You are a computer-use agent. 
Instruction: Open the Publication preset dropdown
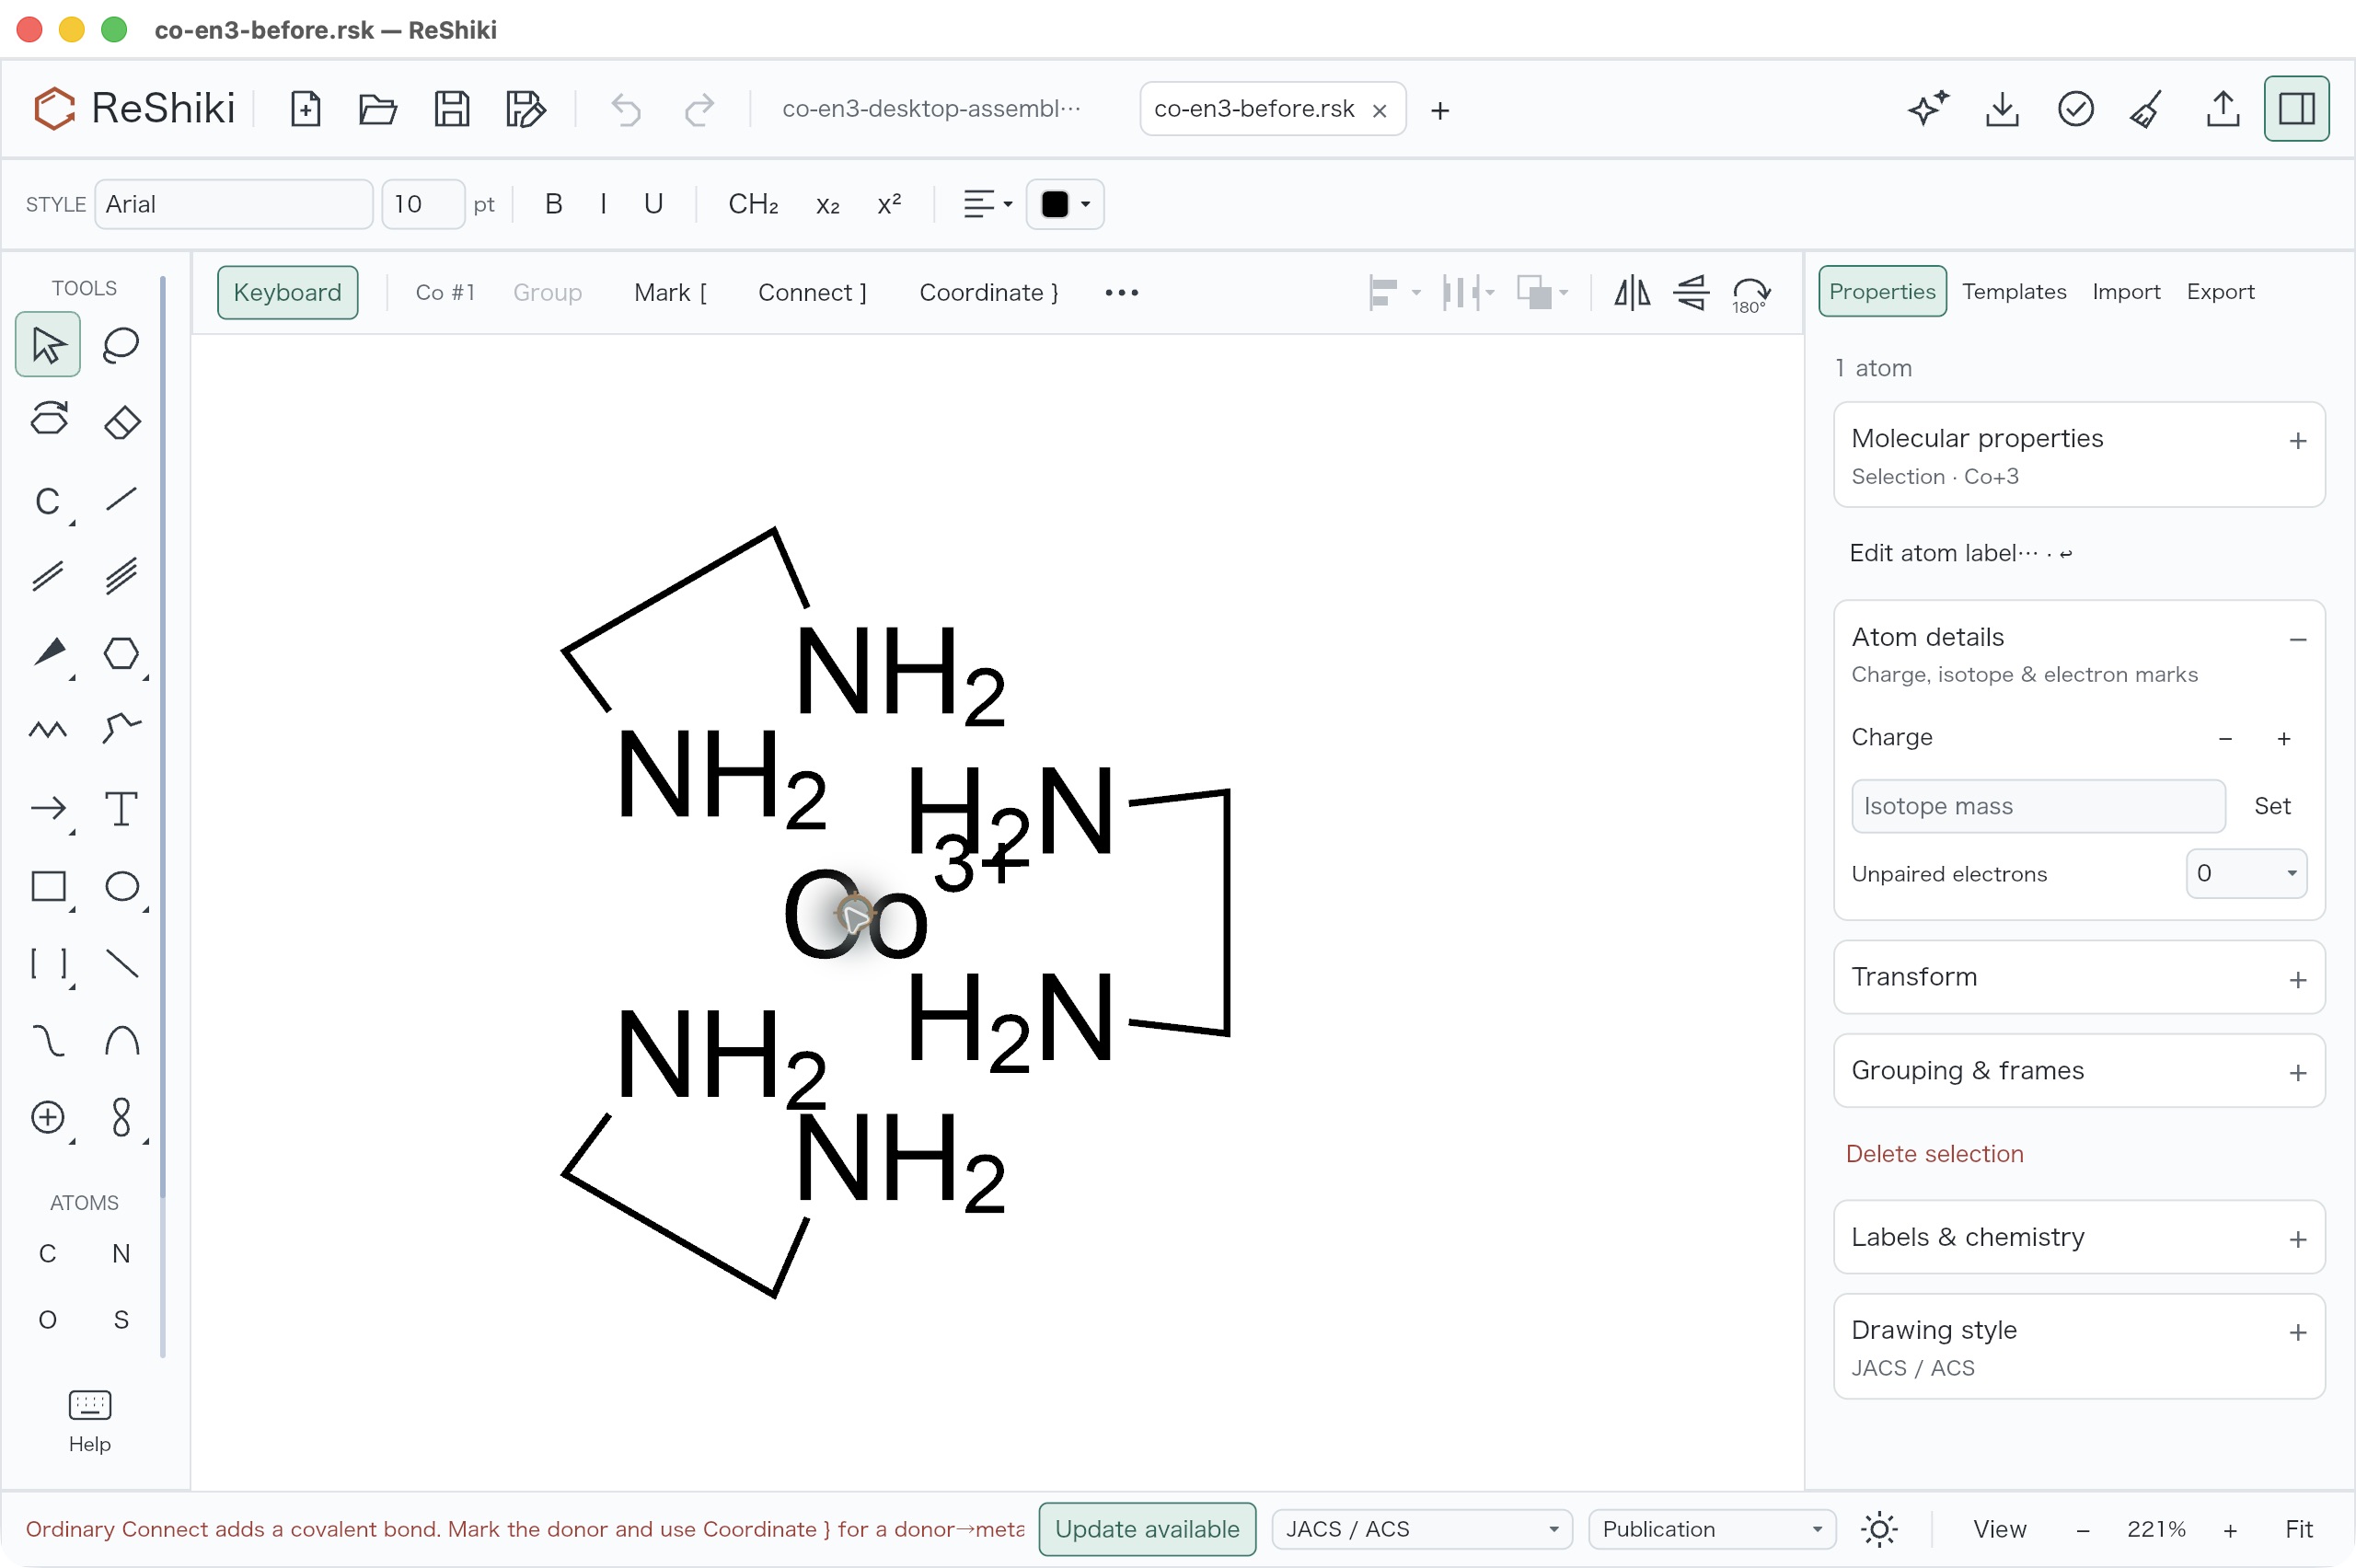(1711, 1529)
